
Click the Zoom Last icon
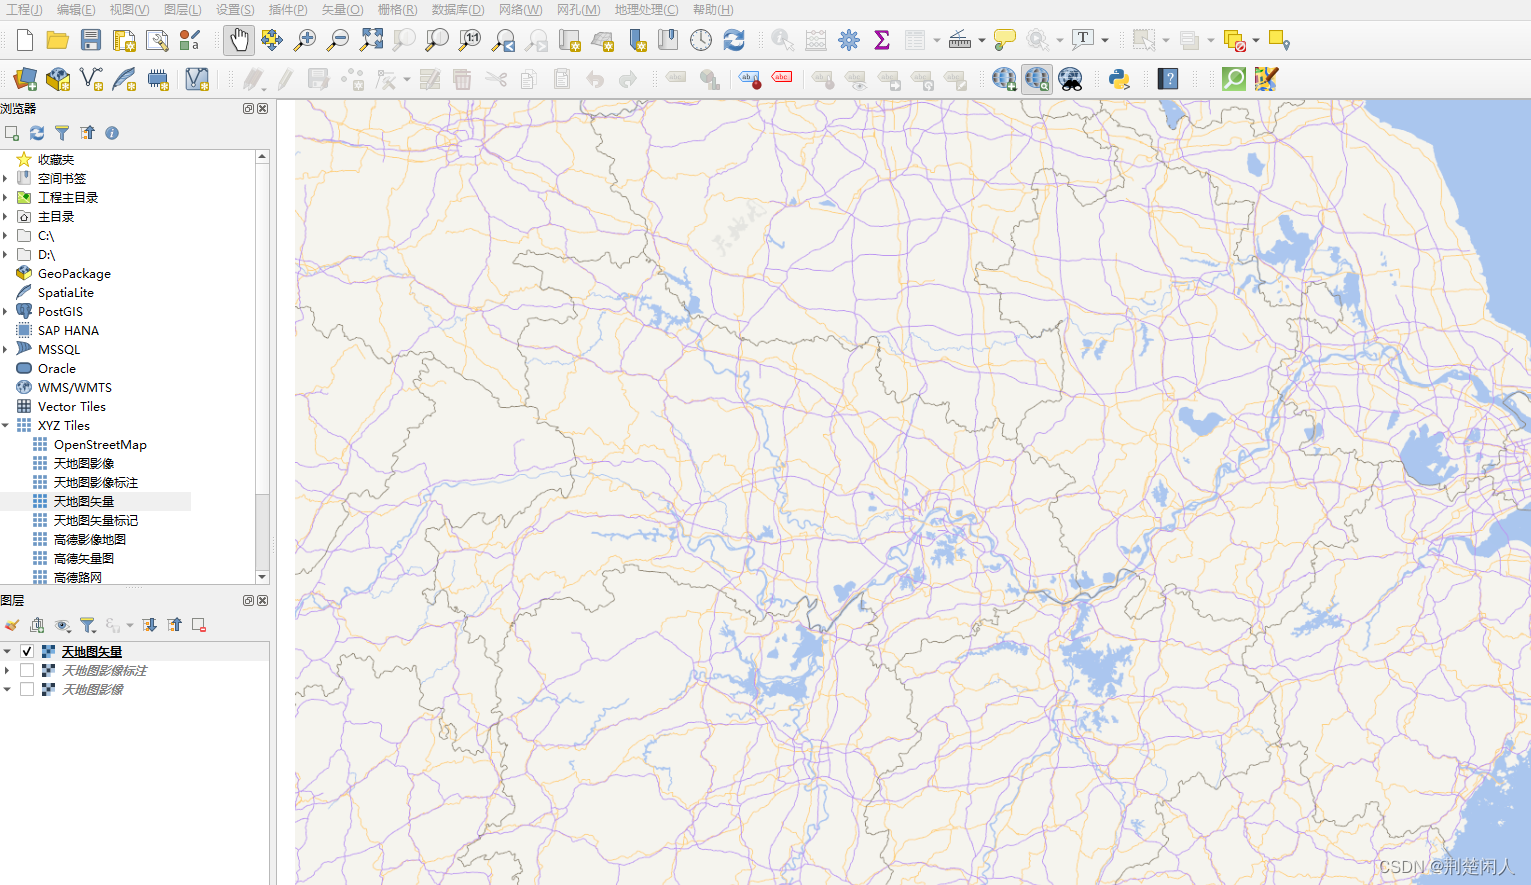click(503, 40)
